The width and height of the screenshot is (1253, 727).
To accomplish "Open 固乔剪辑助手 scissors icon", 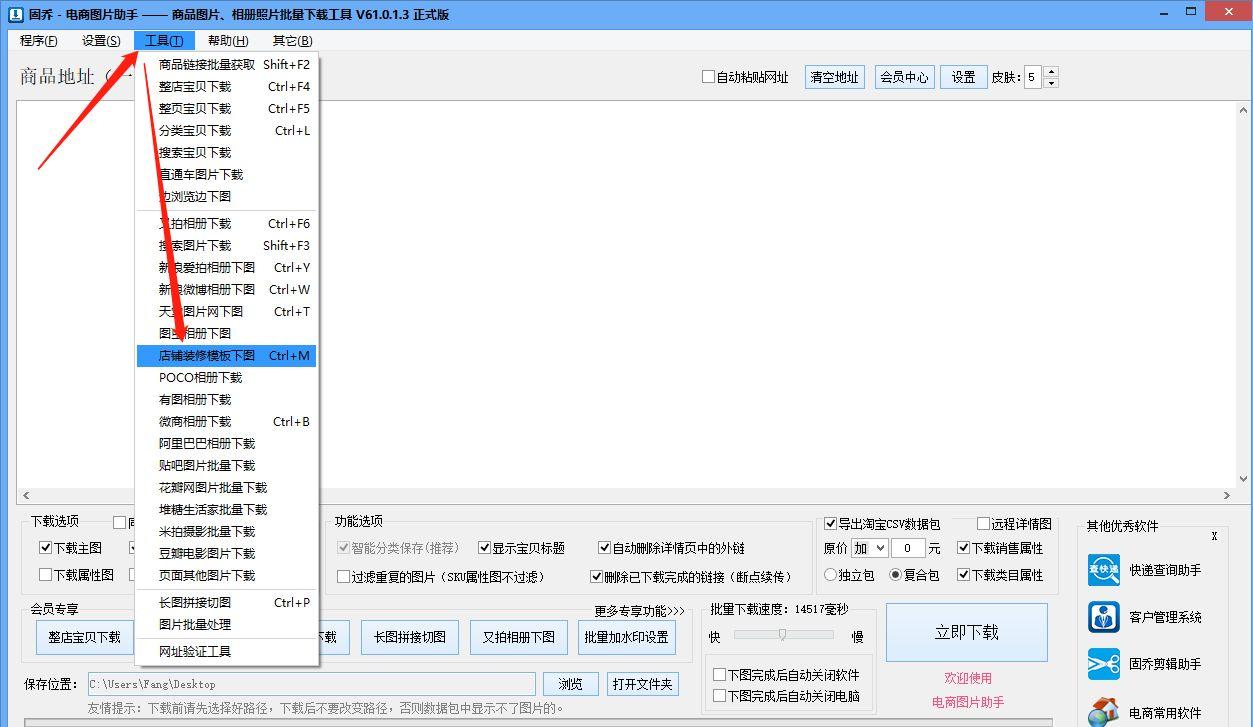I will tap(1103, 663).
